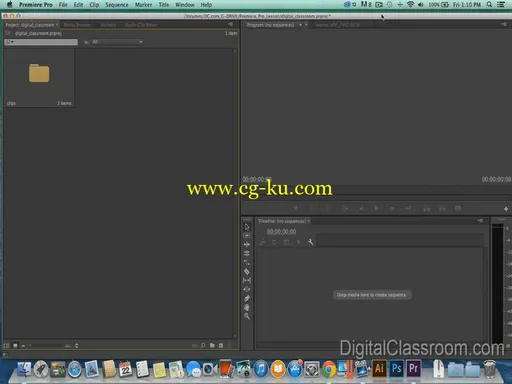
Task: Open the Clip menu
Action: [x=94, y=5]
